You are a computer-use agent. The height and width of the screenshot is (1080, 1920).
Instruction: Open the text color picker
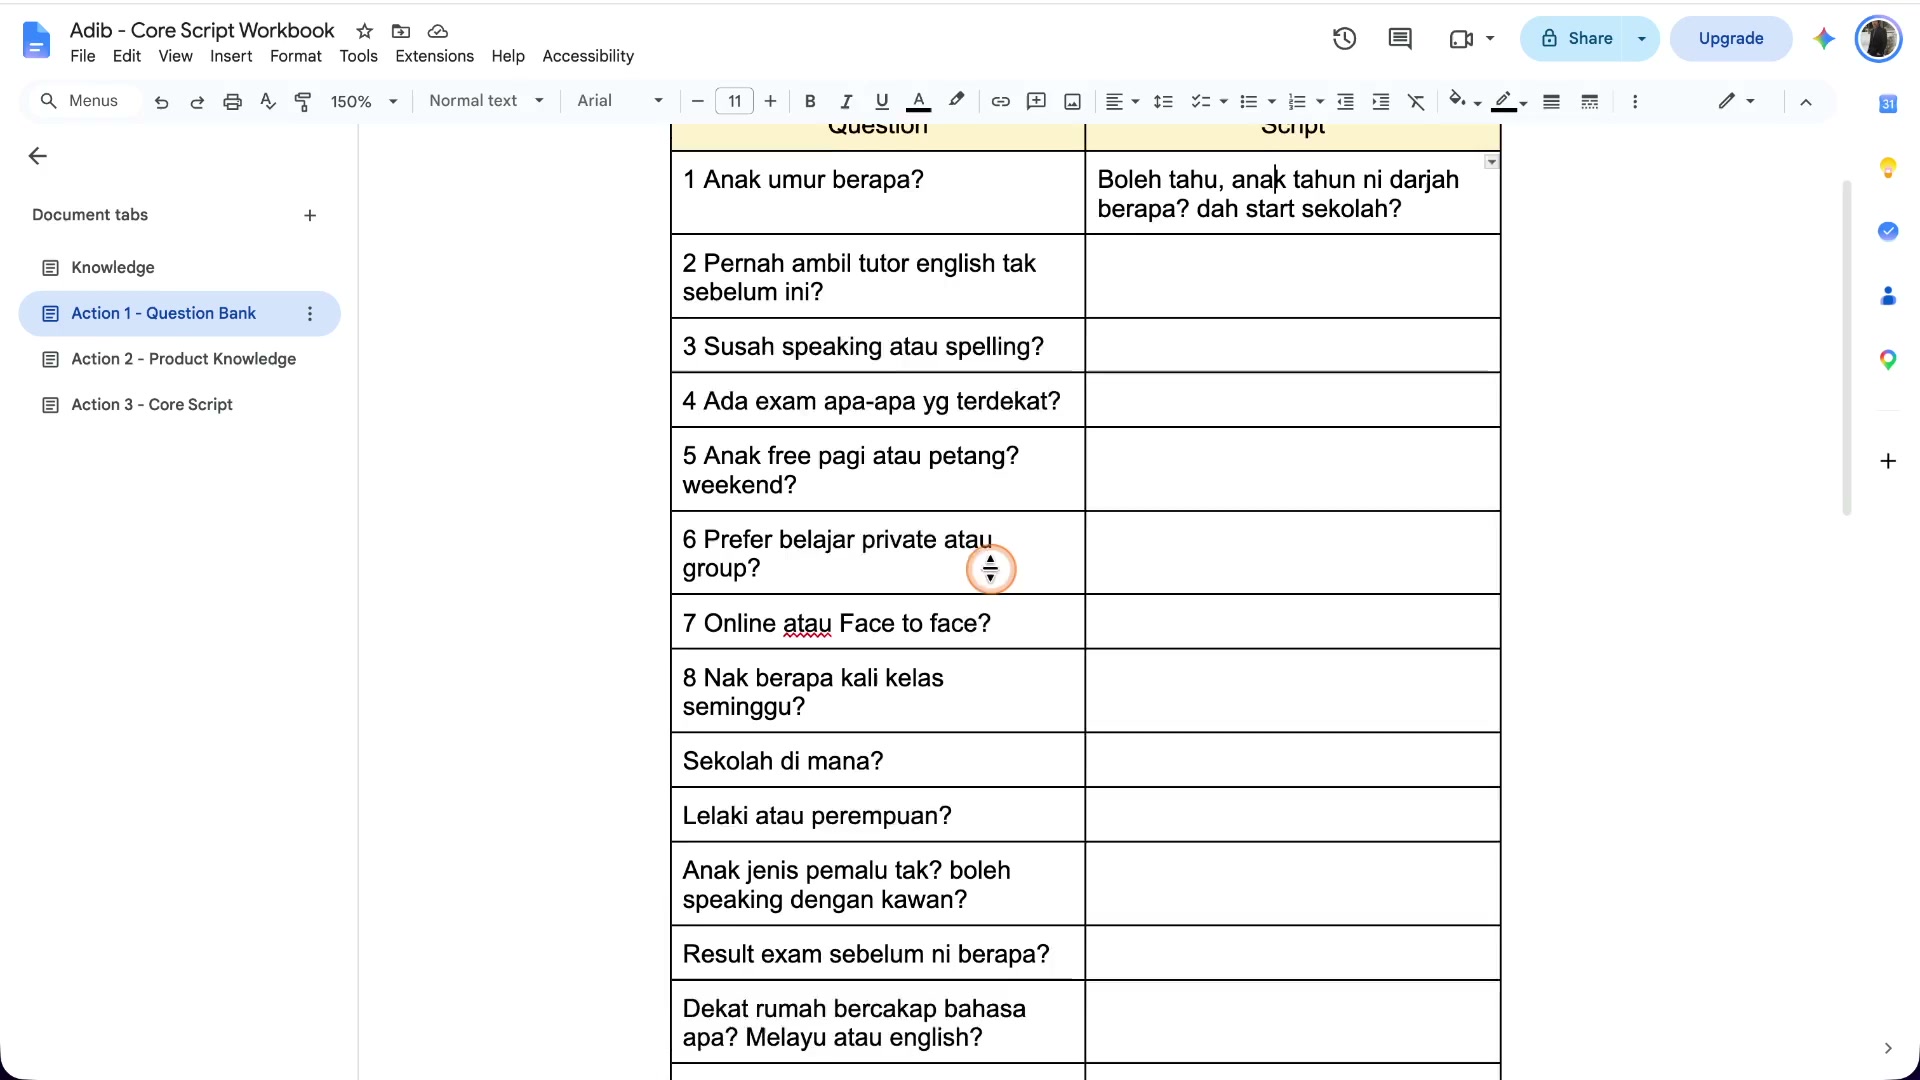918,101
